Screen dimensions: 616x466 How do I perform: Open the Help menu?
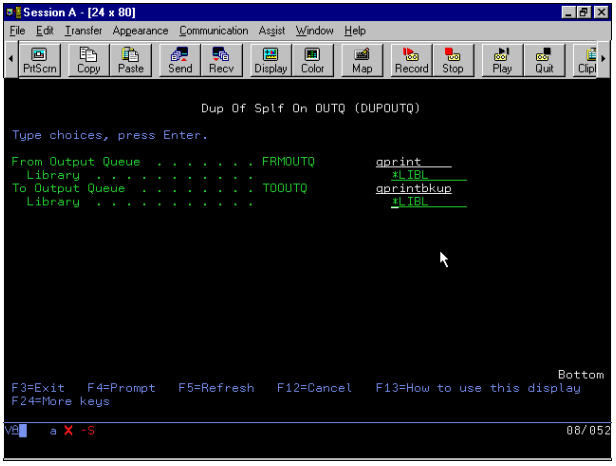point(355,31)
